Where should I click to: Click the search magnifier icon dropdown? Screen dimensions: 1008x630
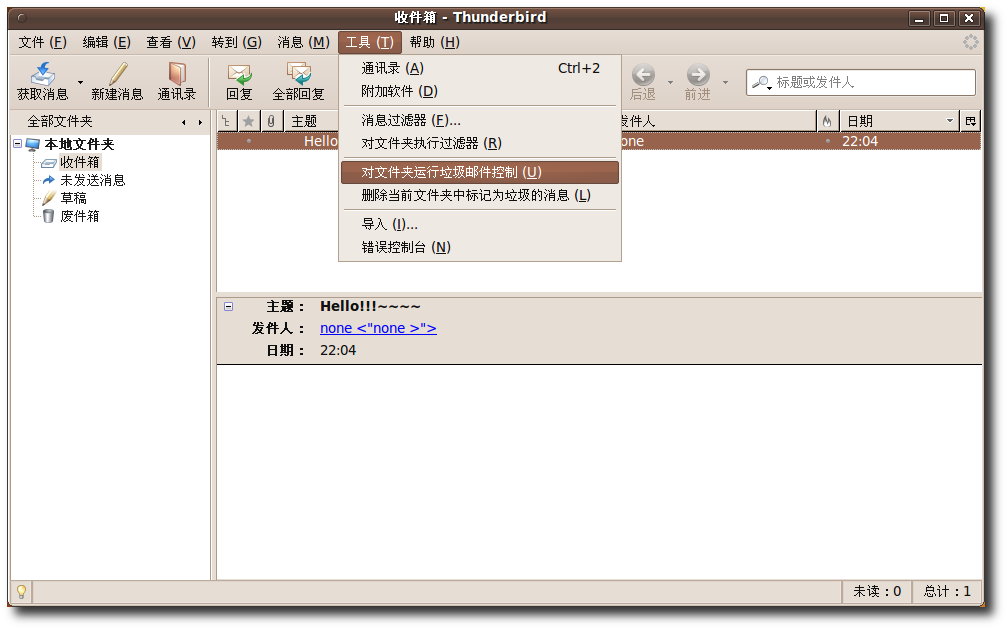[762, 82]
